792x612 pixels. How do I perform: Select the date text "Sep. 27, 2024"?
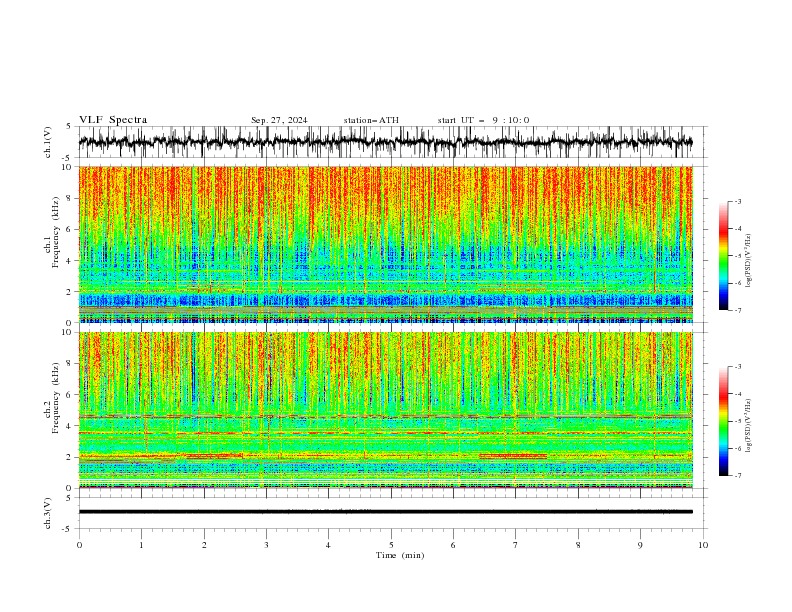pyautogui.click(x=279, y=120)
